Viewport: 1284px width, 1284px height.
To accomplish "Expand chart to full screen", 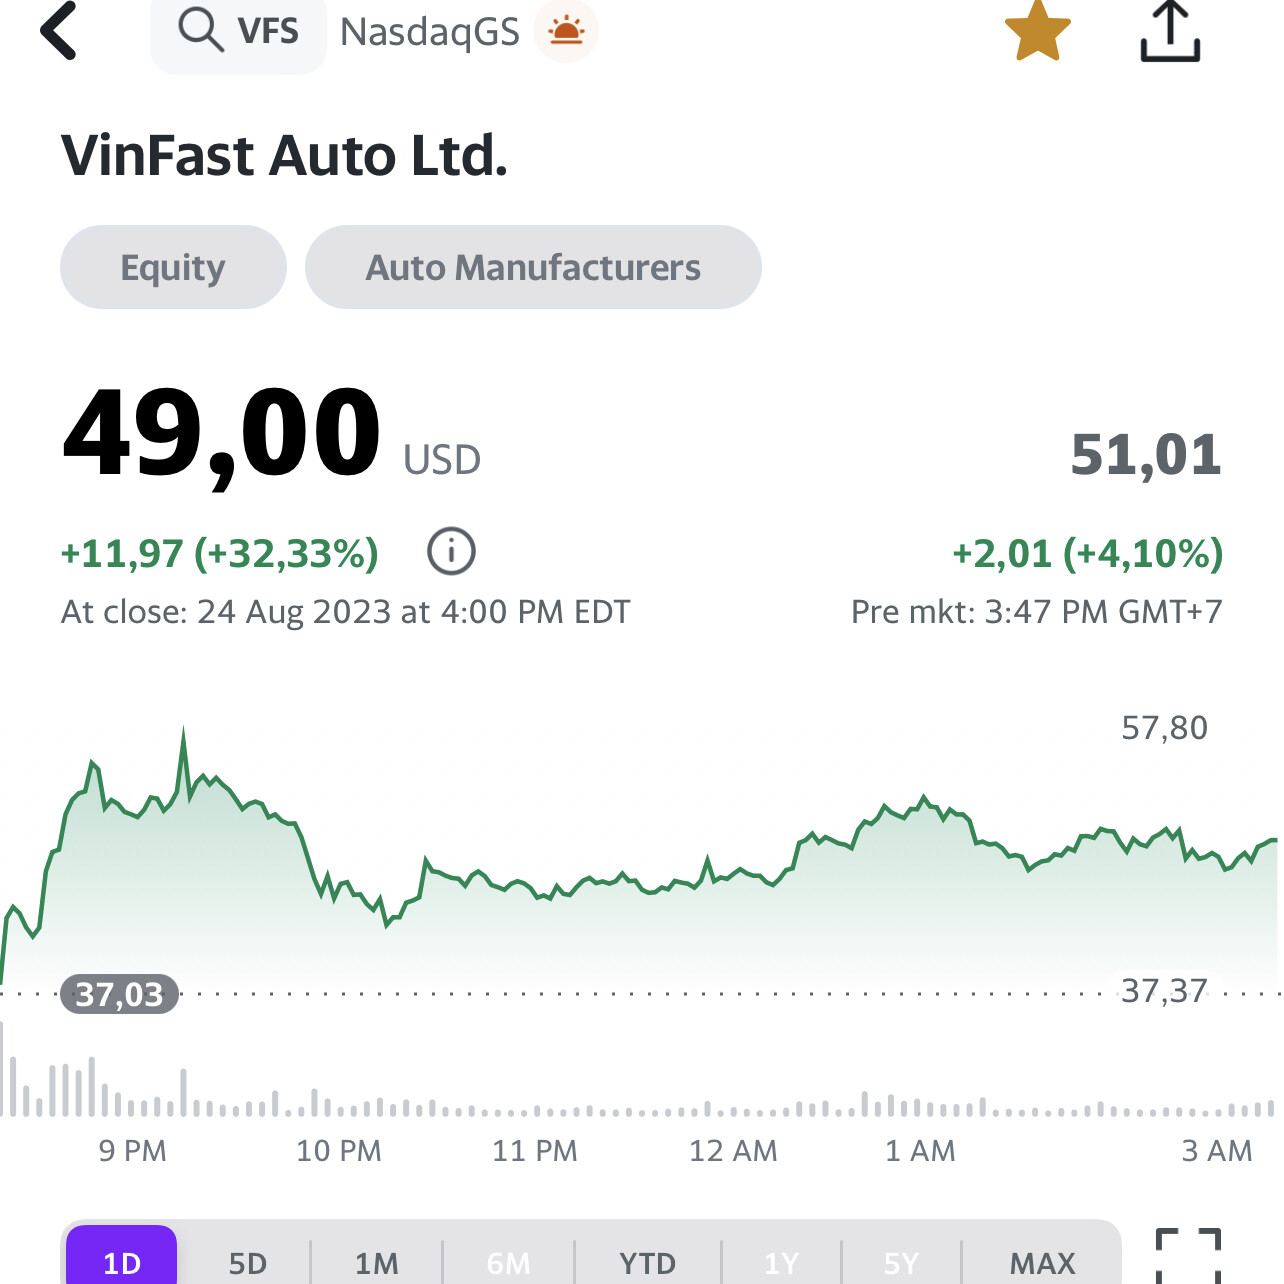I will pos(1188,1256).
